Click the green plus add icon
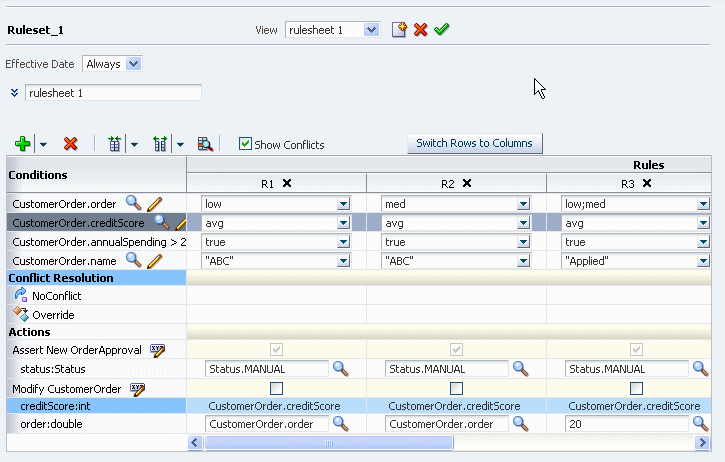 (23, 144)
